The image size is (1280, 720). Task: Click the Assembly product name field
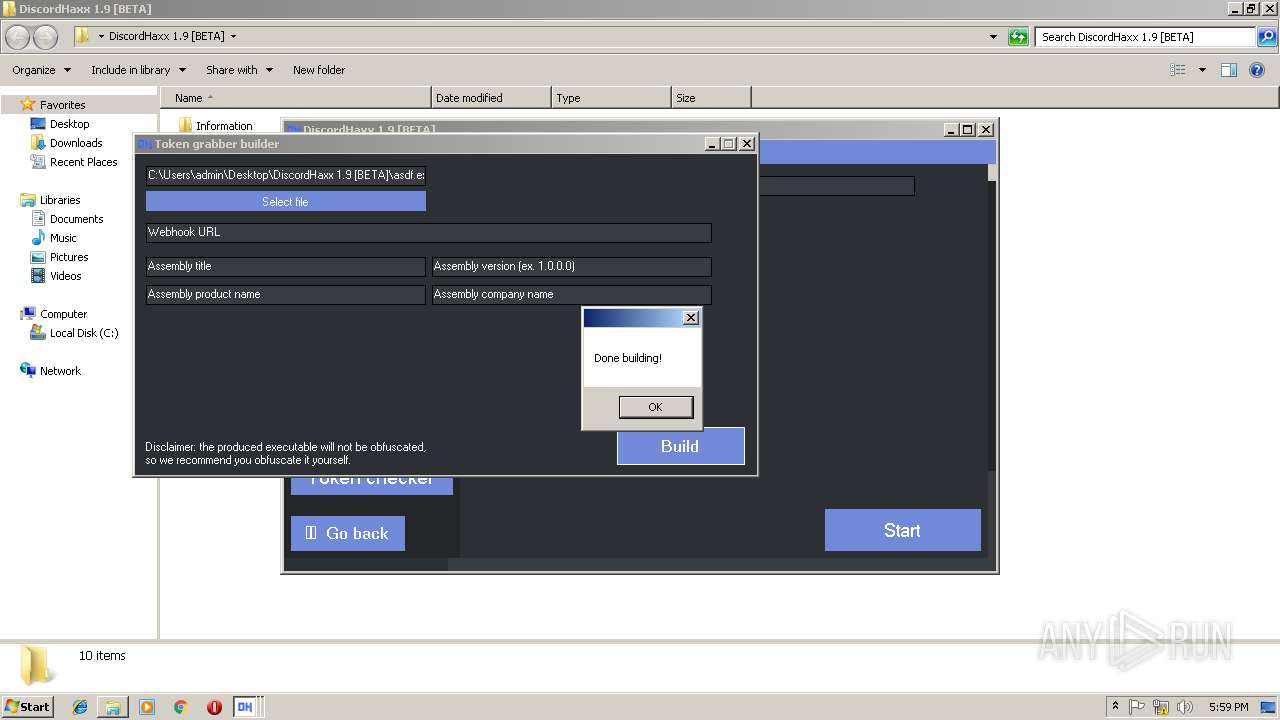(x=285, y=294)
